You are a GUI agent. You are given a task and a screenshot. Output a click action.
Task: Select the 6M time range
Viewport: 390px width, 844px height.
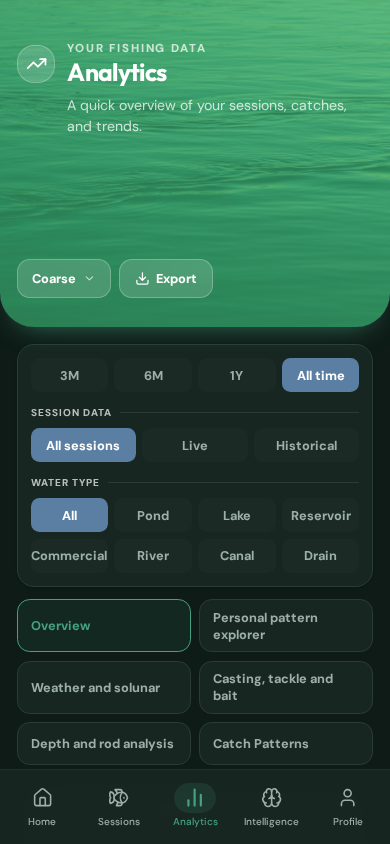point(153,375)
